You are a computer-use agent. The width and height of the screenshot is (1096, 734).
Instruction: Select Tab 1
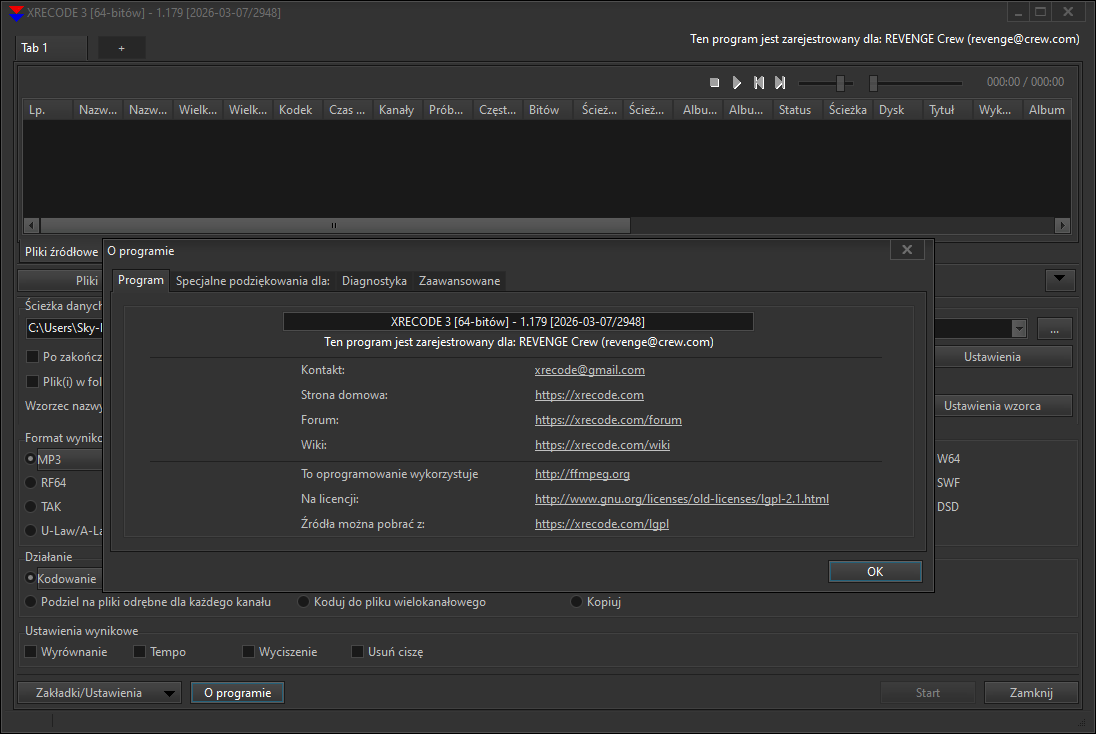click(x=50, y=48)
